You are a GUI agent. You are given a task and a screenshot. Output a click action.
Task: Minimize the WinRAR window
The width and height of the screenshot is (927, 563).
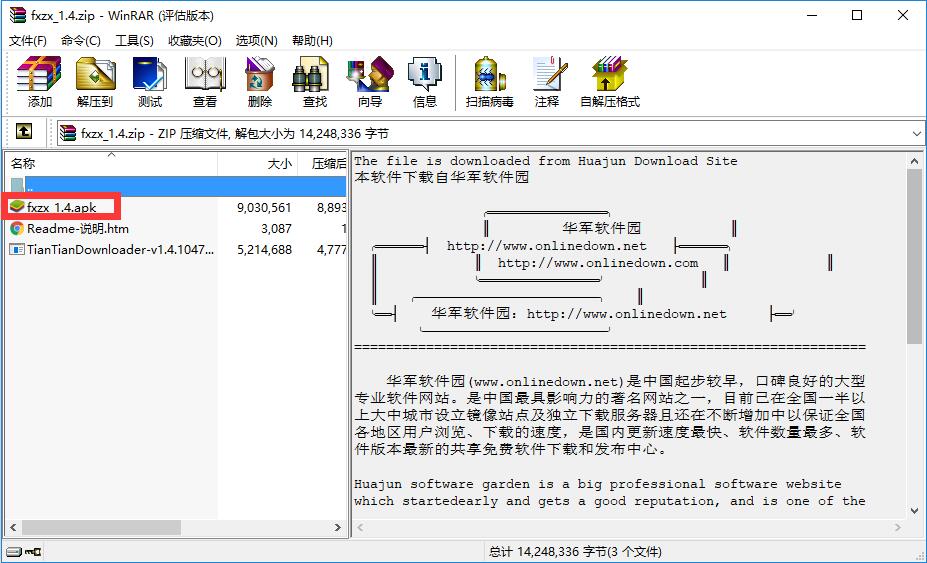(811, 15)
